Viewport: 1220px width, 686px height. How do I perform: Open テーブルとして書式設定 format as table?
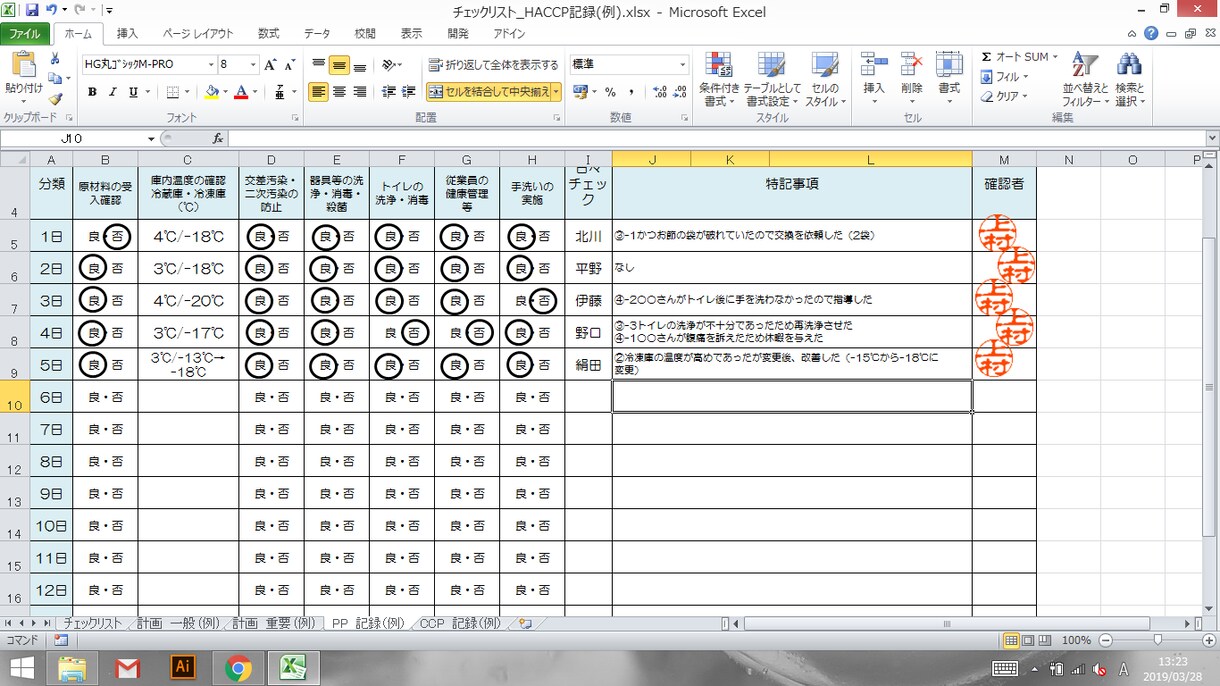click(x=771, y=79)
